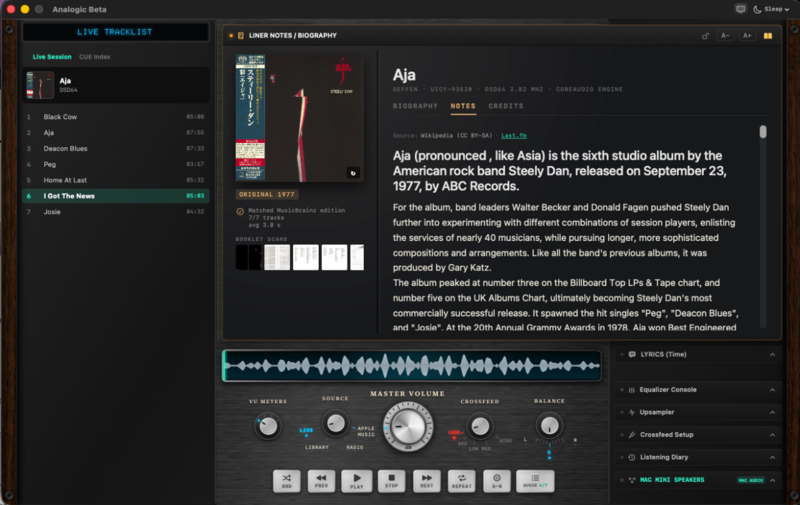
Task: Set the source selector to LIBRARY
Action: pyautogui.click(x=317, y=447)
